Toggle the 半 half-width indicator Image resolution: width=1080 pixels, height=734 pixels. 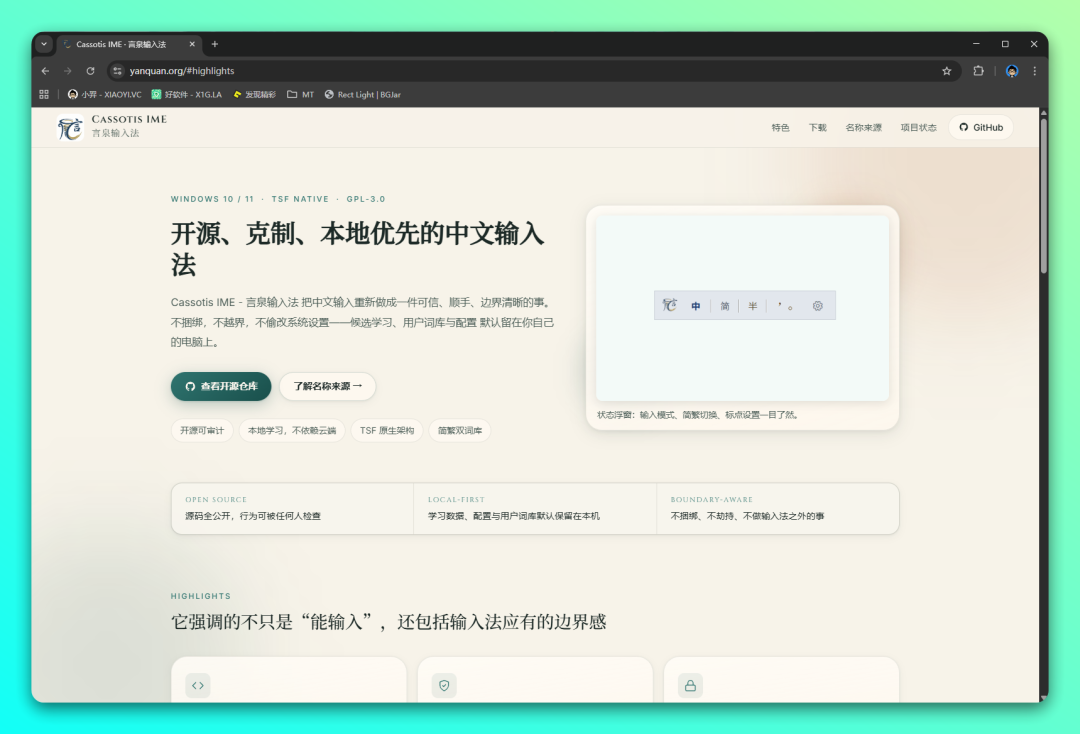(x=753, y=306)
